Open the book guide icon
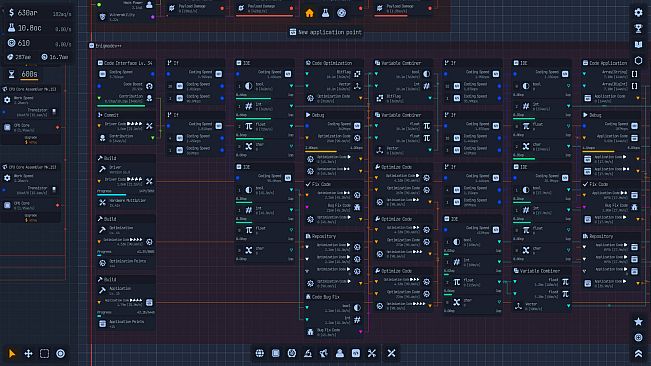 click(639, 44)
